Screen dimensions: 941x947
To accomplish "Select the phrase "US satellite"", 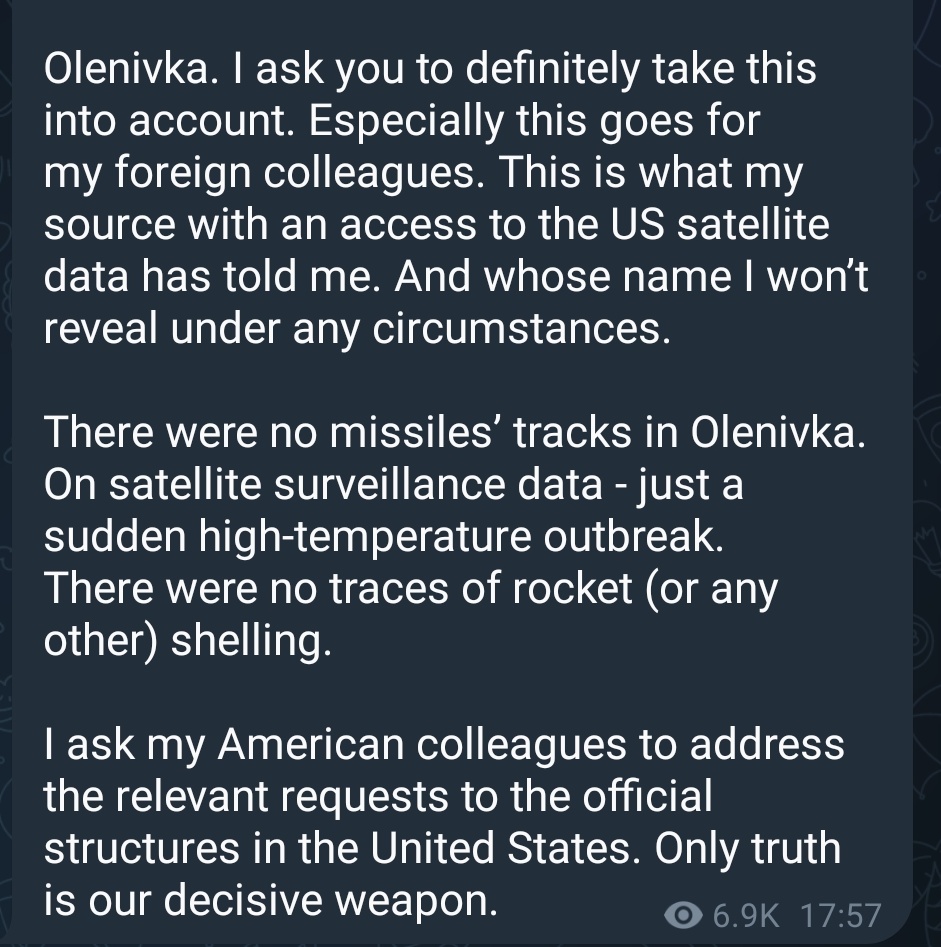I will coord(719,224).
